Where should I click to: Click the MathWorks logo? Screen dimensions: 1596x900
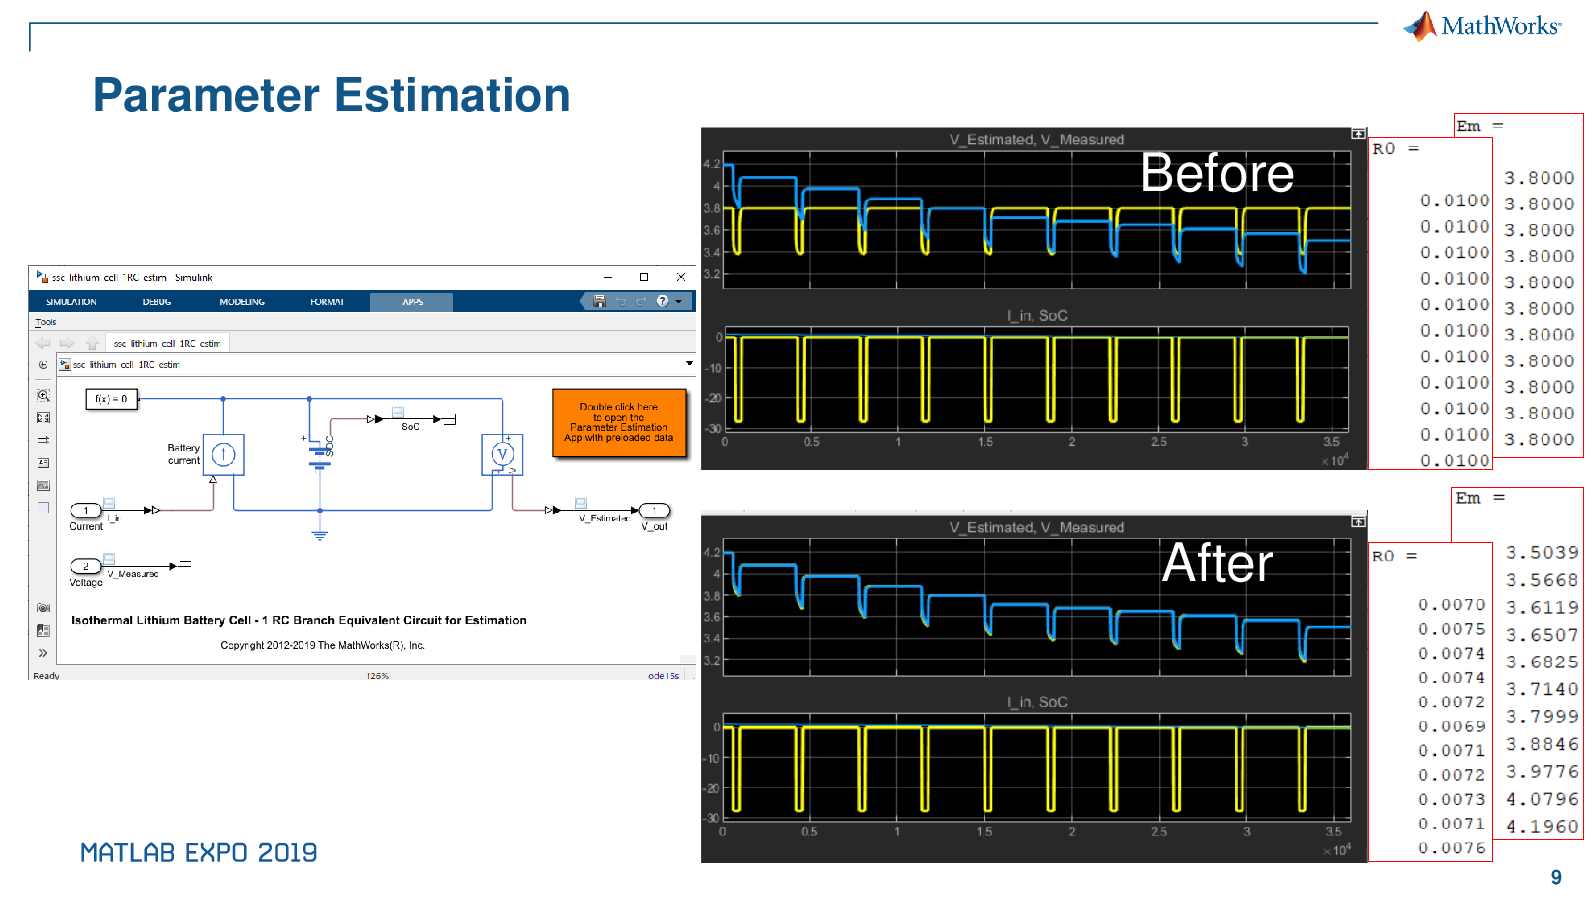coord(1482,26)
